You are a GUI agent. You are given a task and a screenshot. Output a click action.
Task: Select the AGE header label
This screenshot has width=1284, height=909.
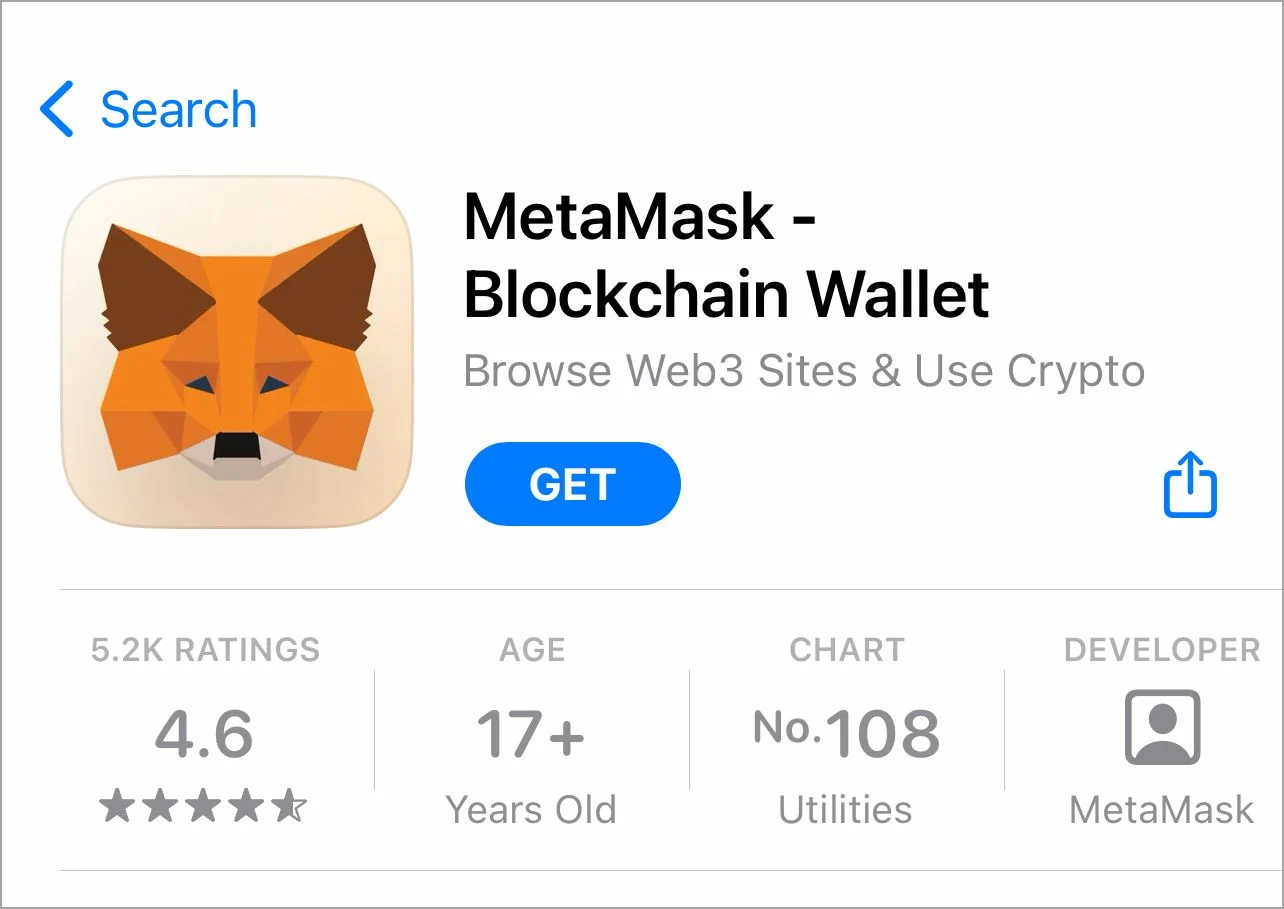pyautogui.click(x=532, y=650)
